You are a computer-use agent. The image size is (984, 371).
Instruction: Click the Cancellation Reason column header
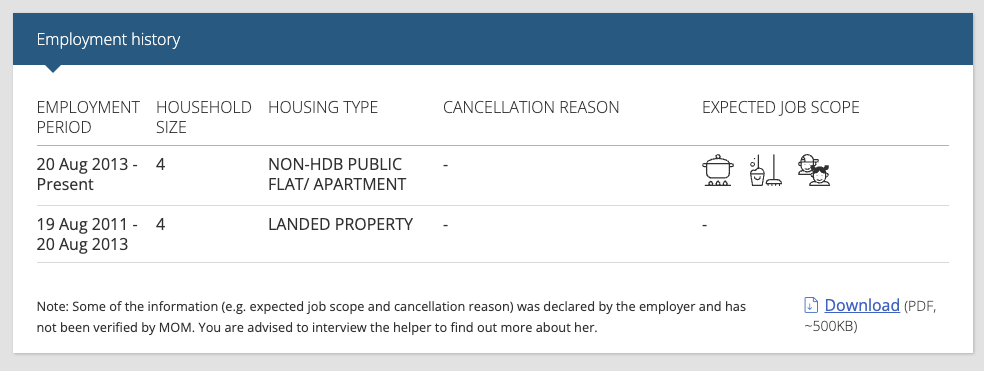pos(531,107)
